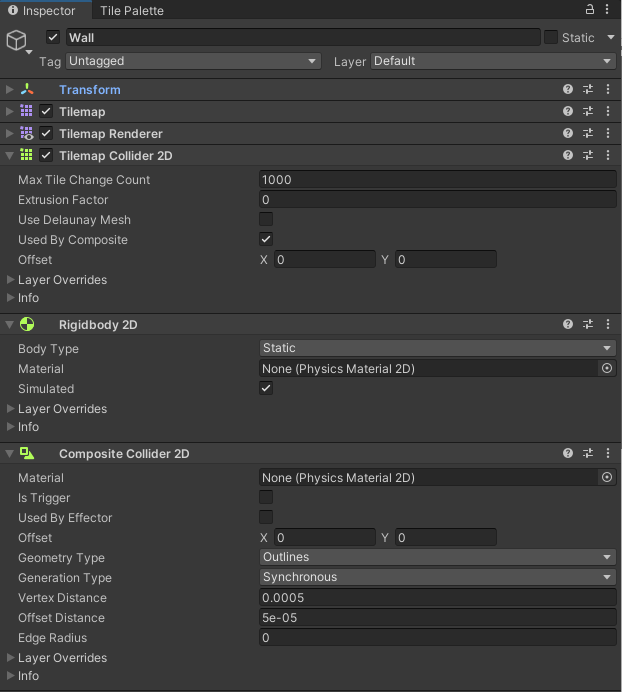Edit the Max Tile Change Count field

[x=437, y=180]
